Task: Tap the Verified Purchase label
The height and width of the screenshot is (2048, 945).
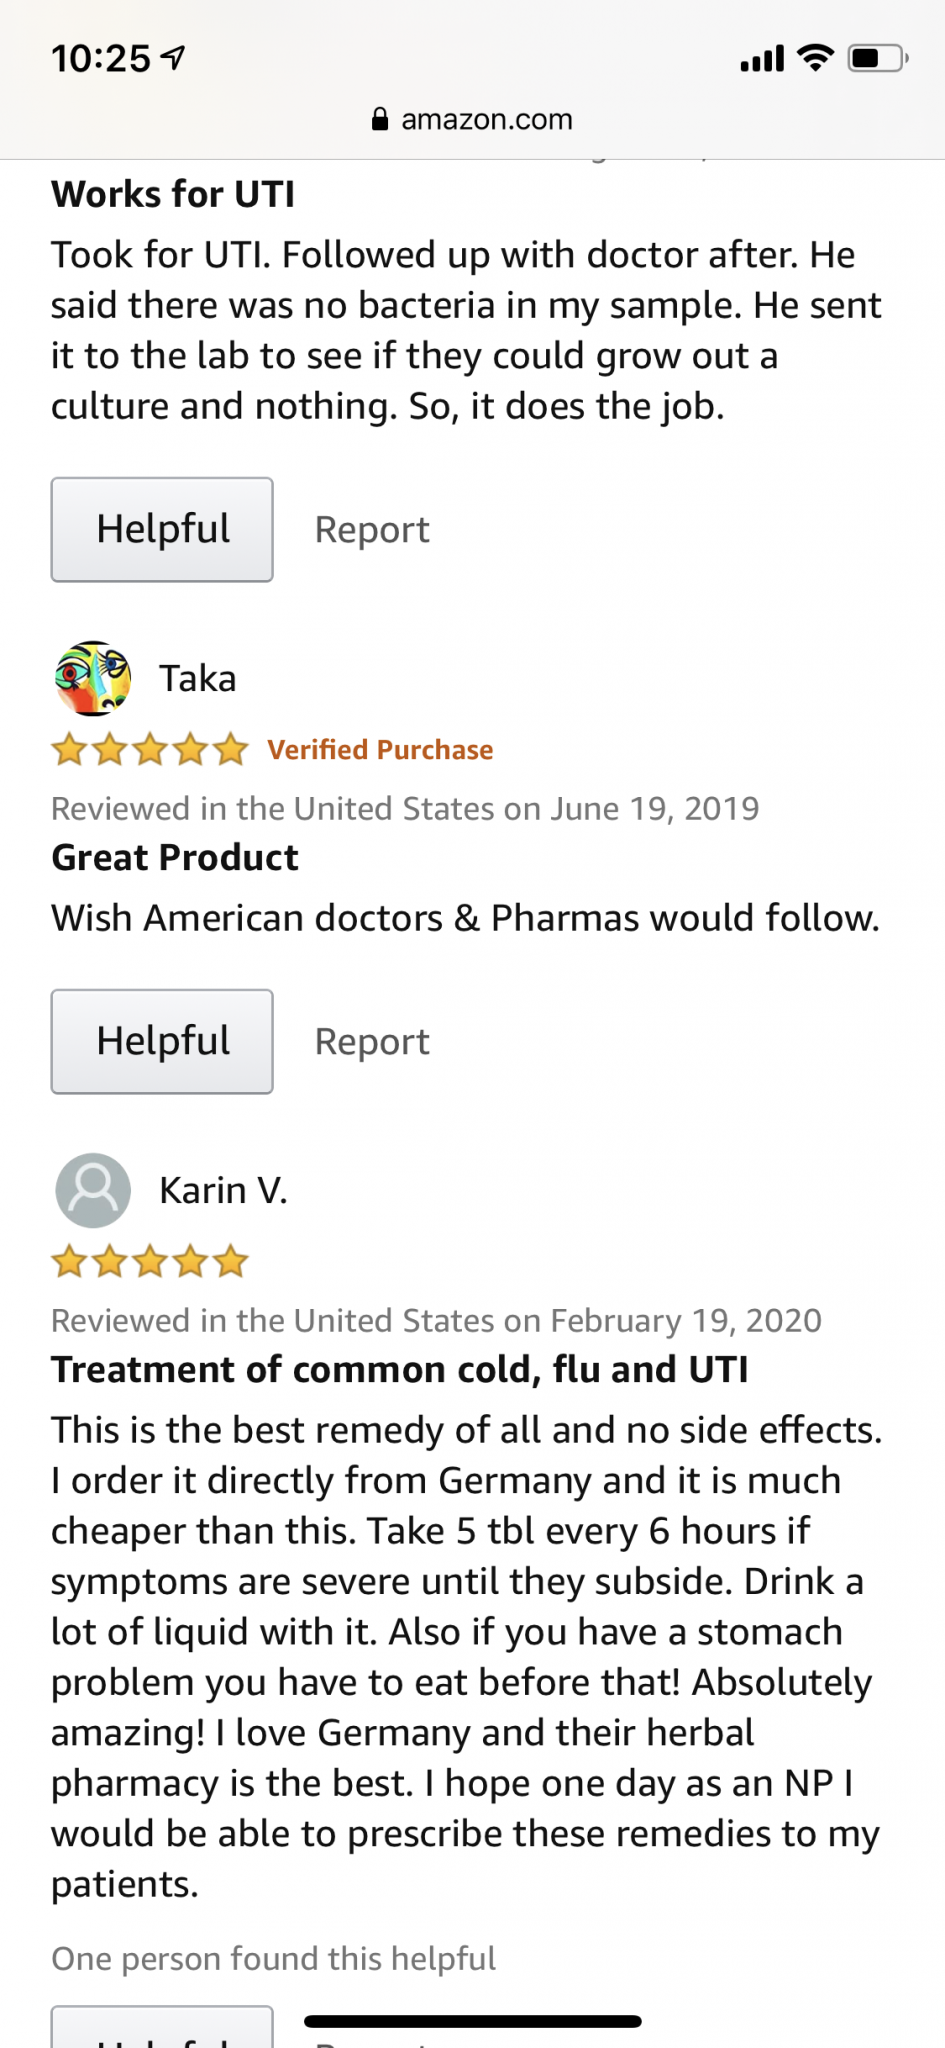Action: (x=380, y=750)
